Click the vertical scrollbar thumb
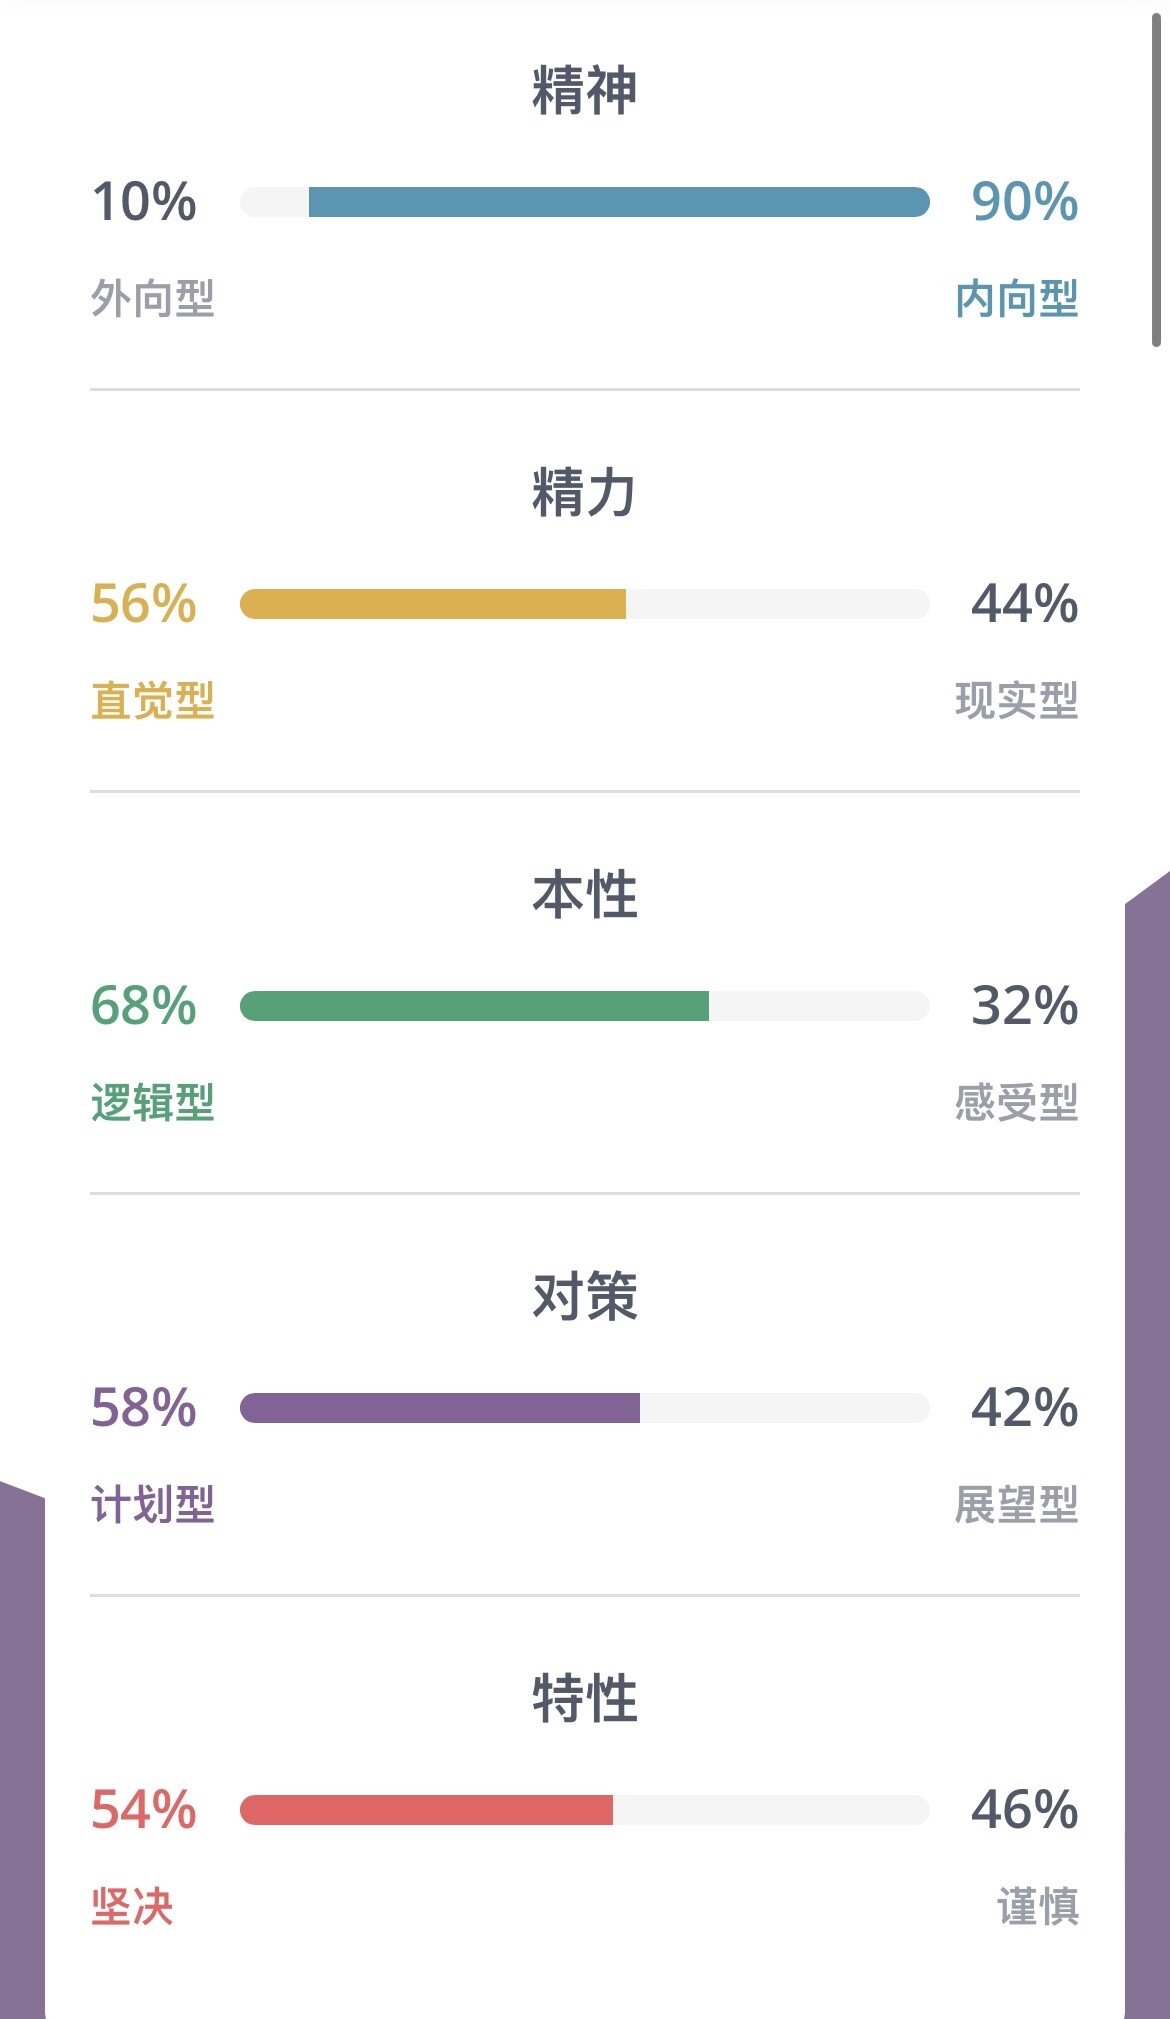Screen dimensions: 1170x2019 coord(1156,180)
